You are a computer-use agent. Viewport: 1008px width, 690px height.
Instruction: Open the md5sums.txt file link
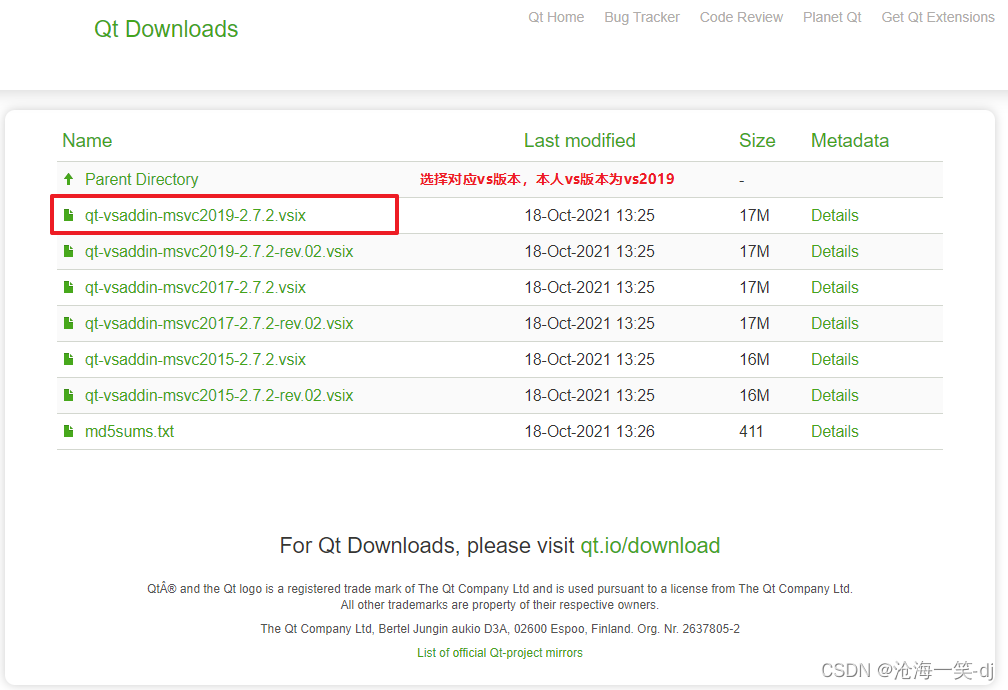click(x=129, y=431)
